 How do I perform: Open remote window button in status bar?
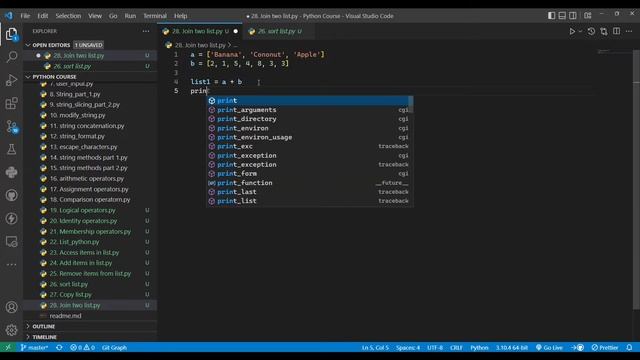tap(8, 347)
